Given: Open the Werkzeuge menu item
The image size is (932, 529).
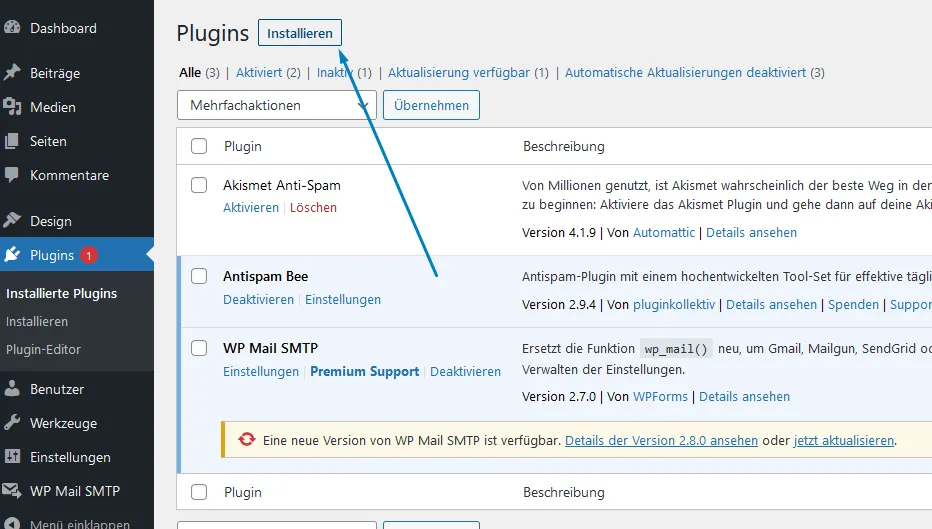Looking at the screenshot, I should click(x=64, y=423).
